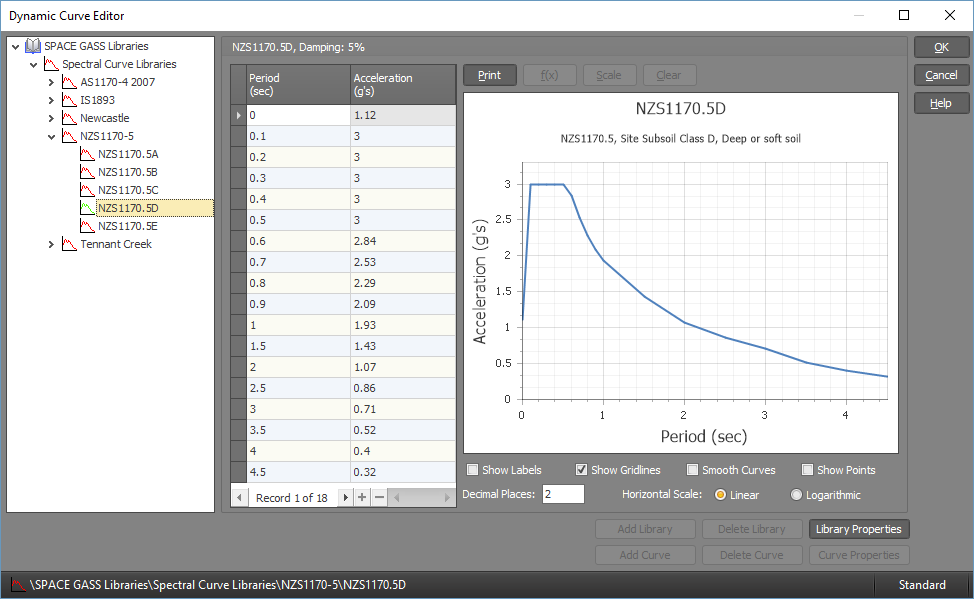The image size is (974, 599).
Task: Go to the next record in the navigator
Action: click(346, 498)
